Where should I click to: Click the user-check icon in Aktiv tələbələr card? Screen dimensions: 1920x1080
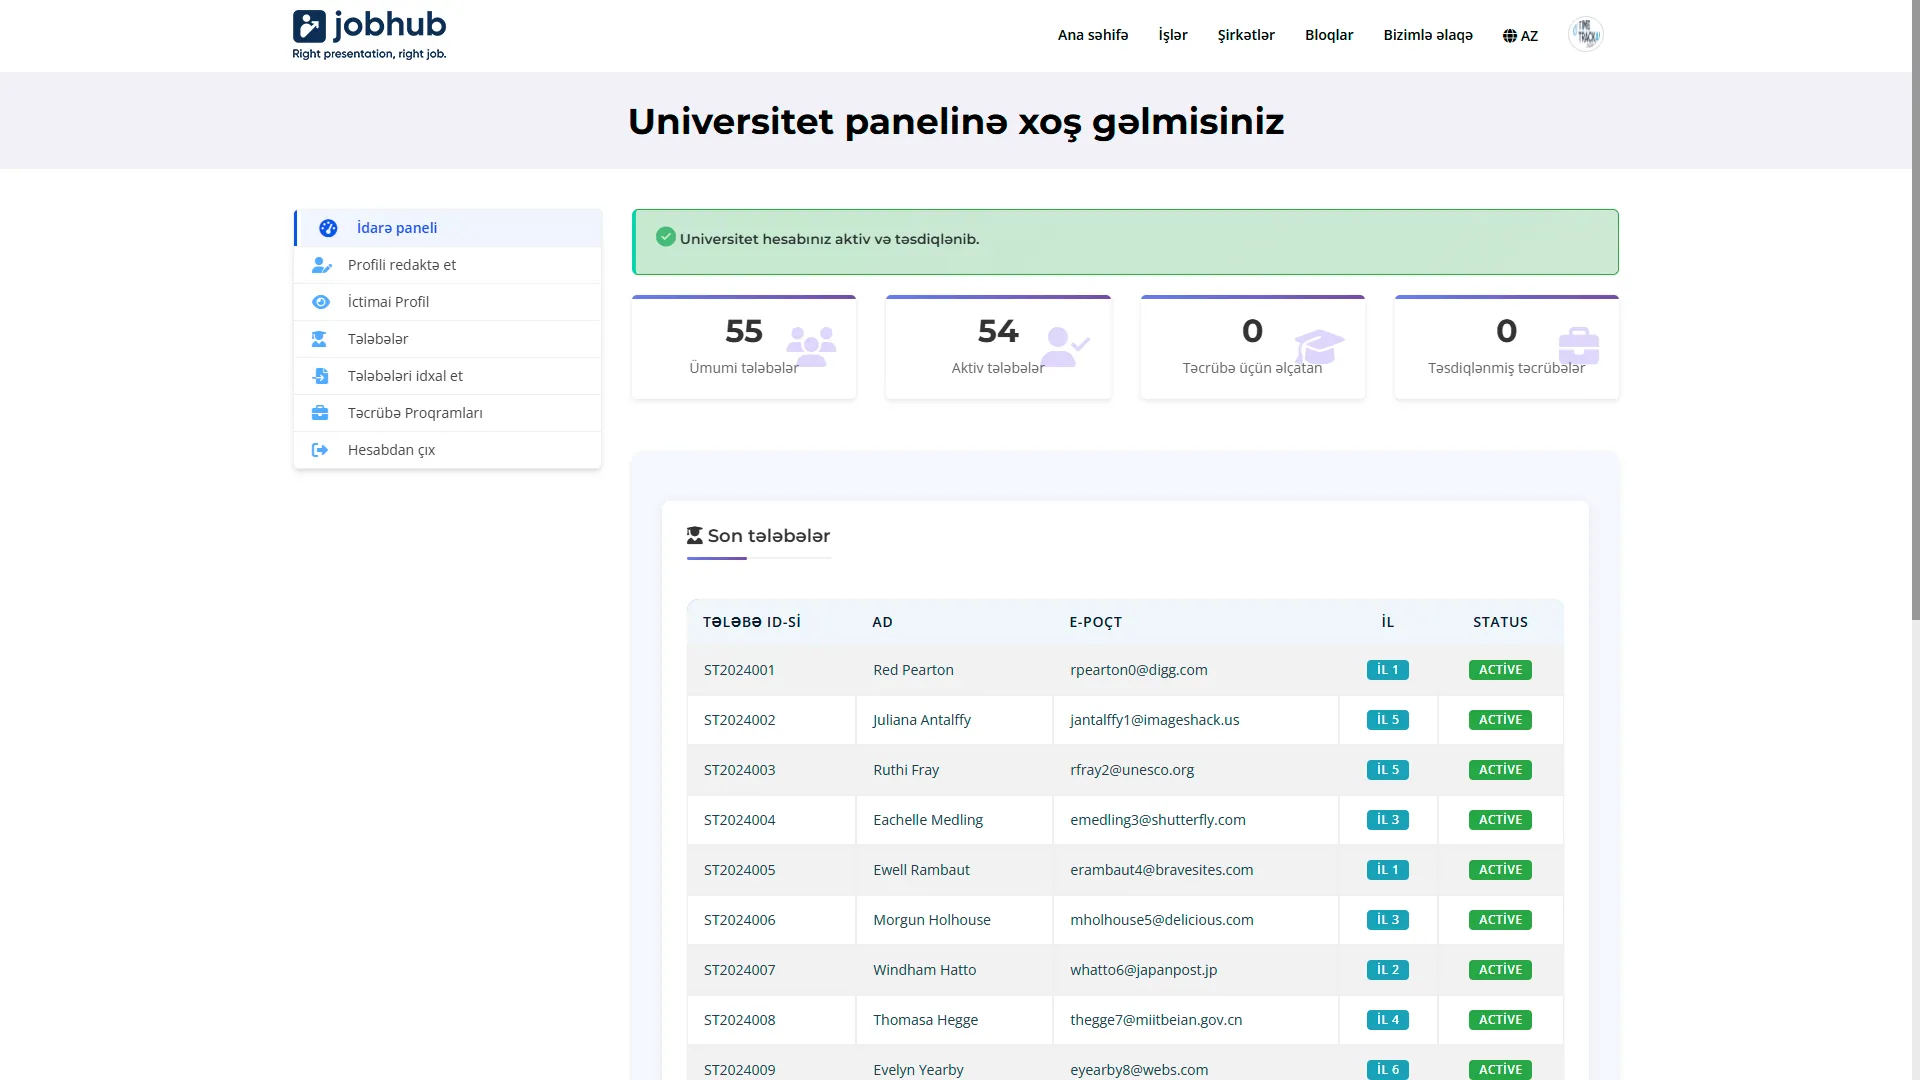tap(1065, 347)
